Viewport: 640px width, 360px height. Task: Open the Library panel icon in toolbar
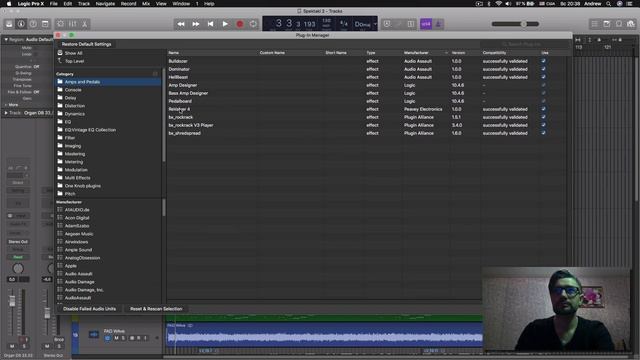9,24
